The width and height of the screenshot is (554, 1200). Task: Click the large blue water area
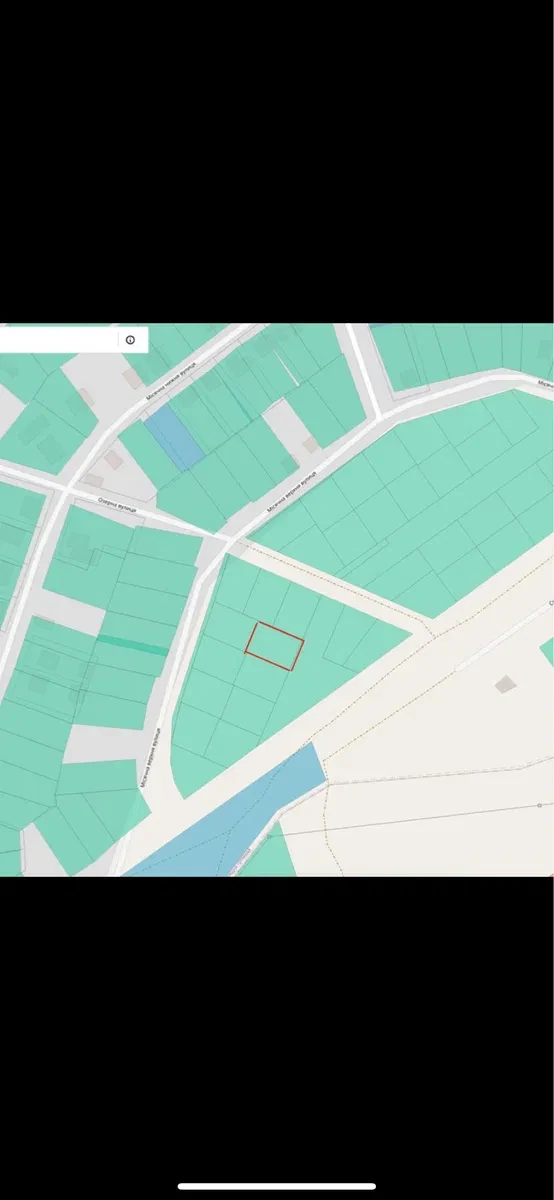(230, 820)
